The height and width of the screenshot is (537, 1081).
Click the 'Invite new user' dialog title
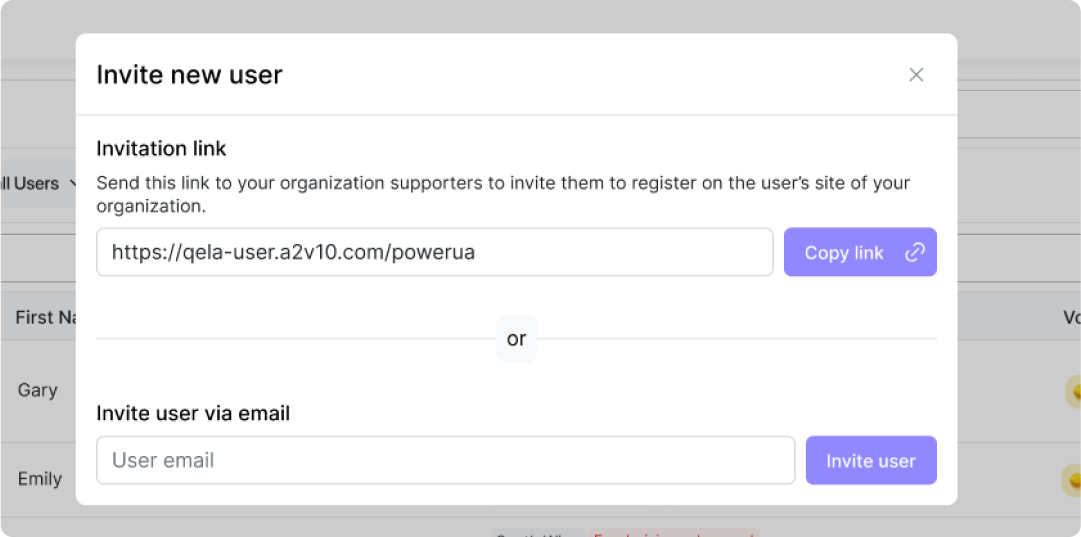[189, 75]
